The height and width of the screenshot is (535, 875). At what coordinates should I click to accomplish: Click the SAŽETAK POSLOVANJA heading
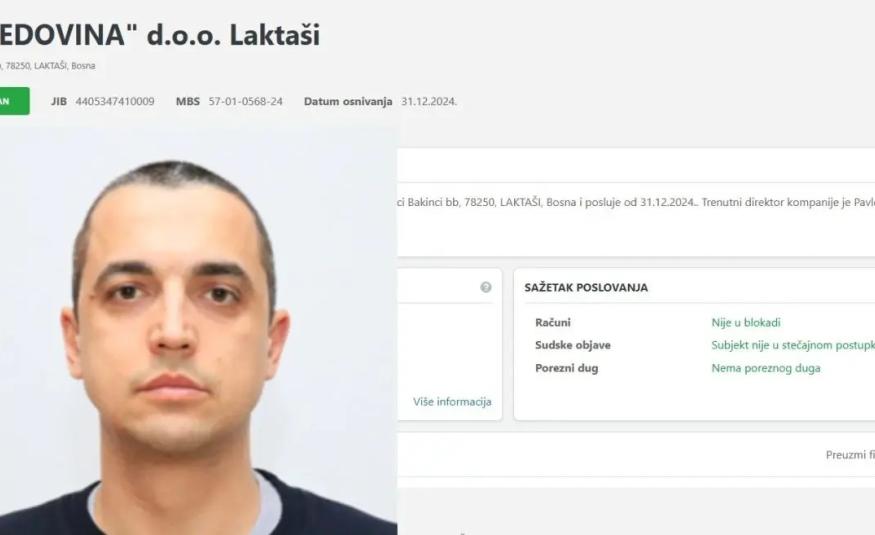pyautogui.click(x=586, y=288)
